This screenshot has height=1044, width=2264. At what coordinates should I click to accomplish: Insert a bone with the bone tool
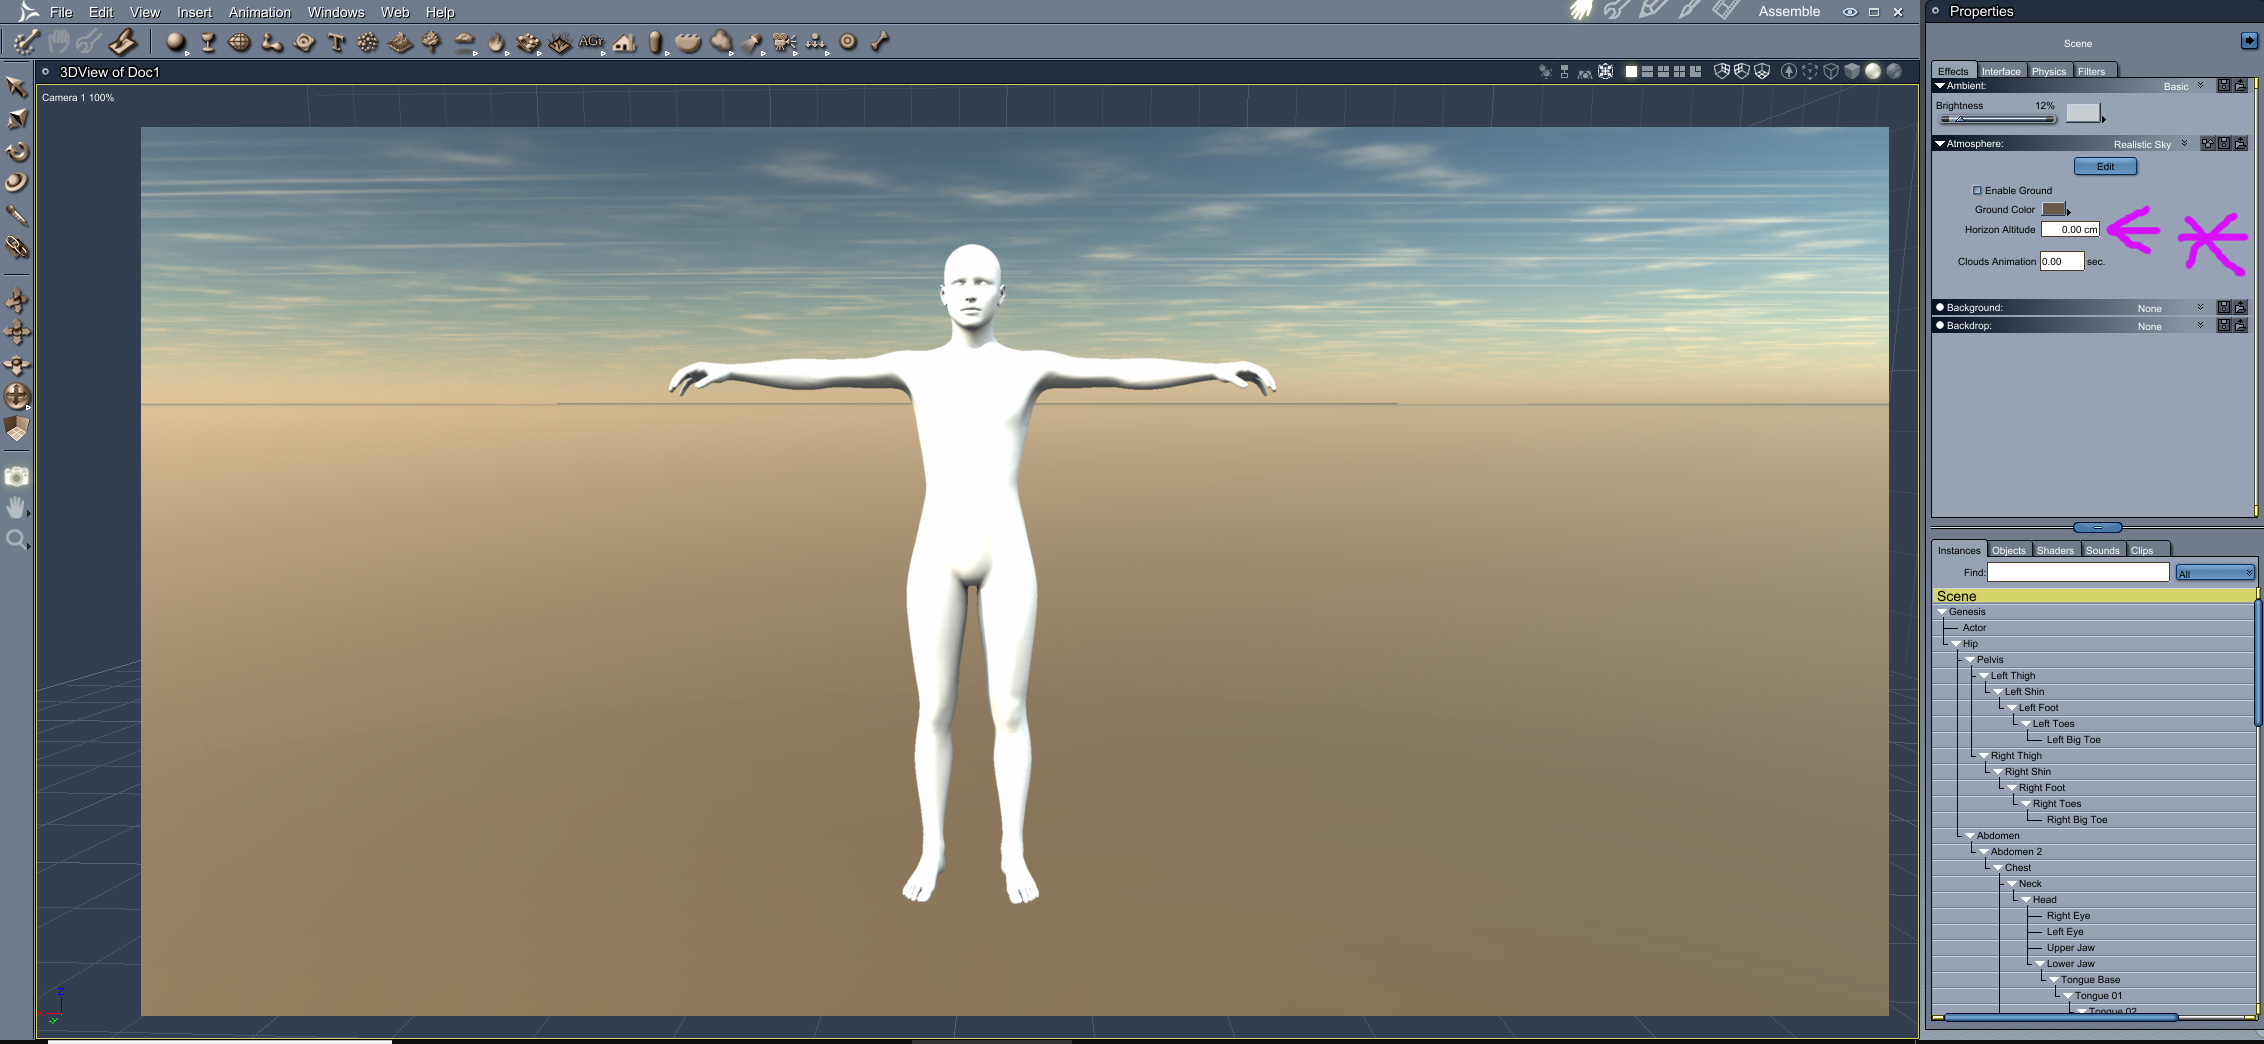click(x=880, y=42)
